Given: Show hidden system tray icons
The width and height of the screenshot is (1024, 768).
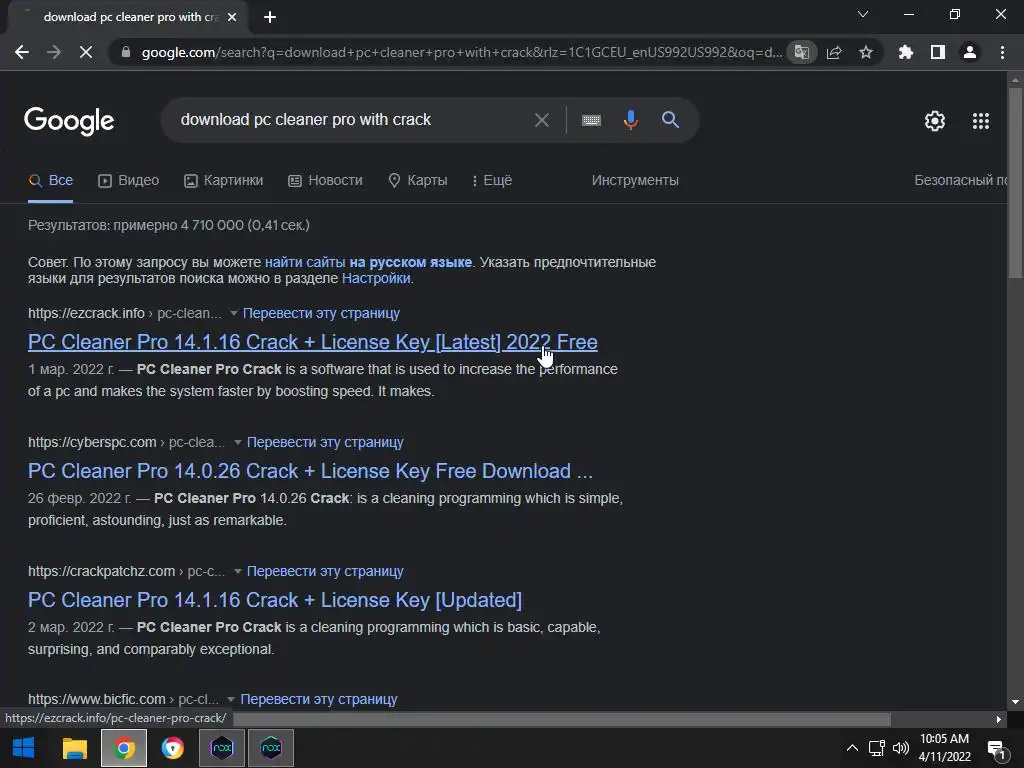Looking at the screenshot, I should point(852,748).
